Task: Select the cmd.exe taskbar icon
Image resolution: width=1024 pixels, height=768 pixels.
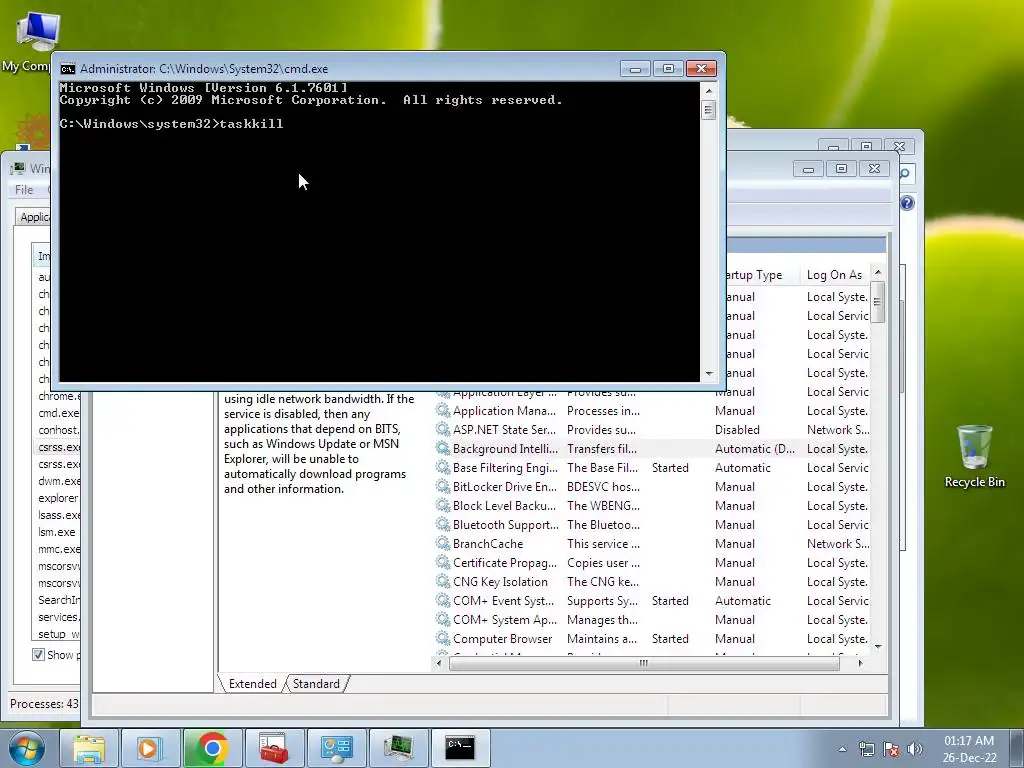Action: coord(460,748)
